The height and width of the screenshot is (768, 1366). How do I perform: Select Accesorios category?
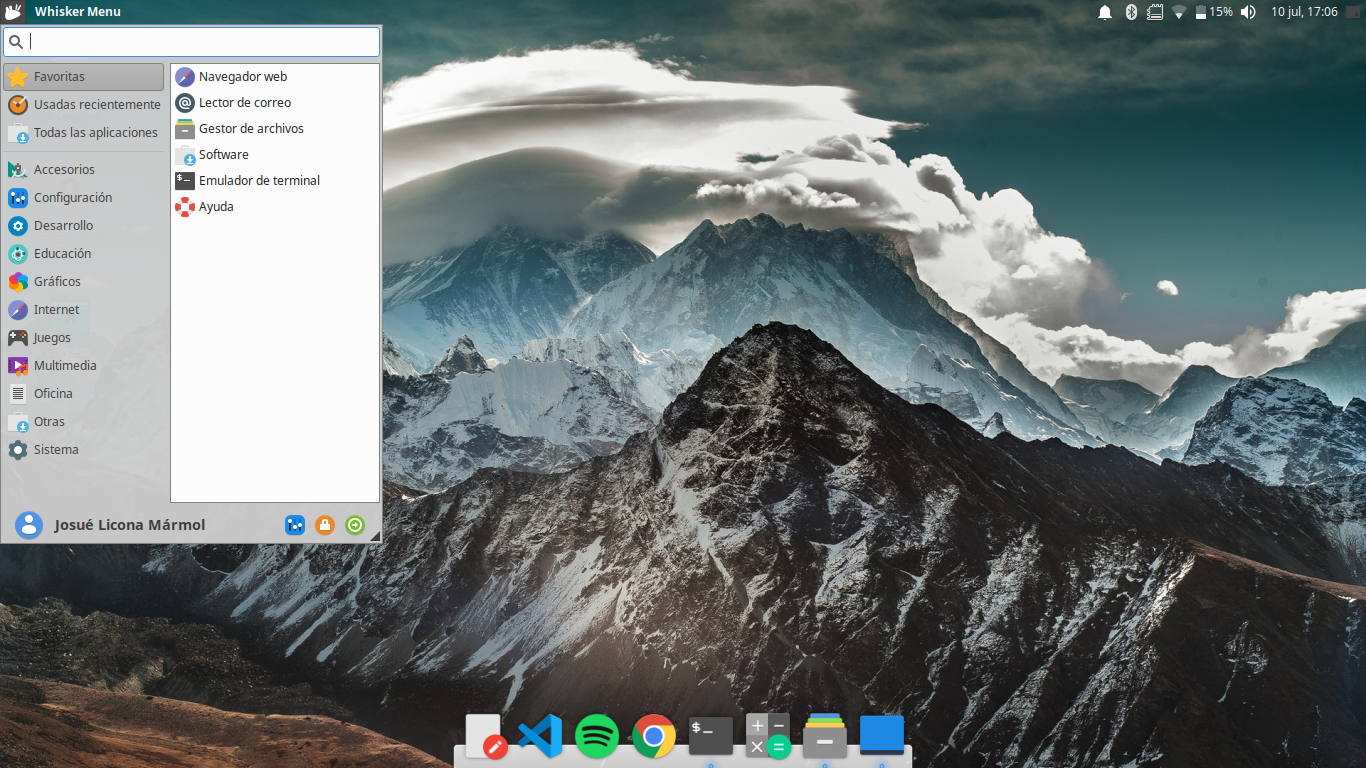[84, 170]
